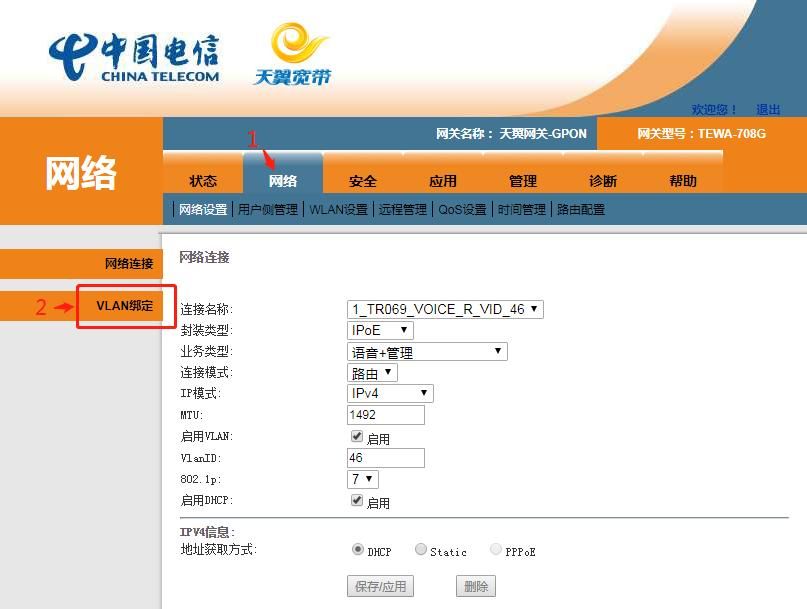This screenshot has height=609, width=807.
Task: Expand the 802.1p priority dropdown
Action: tap(363, 479)
